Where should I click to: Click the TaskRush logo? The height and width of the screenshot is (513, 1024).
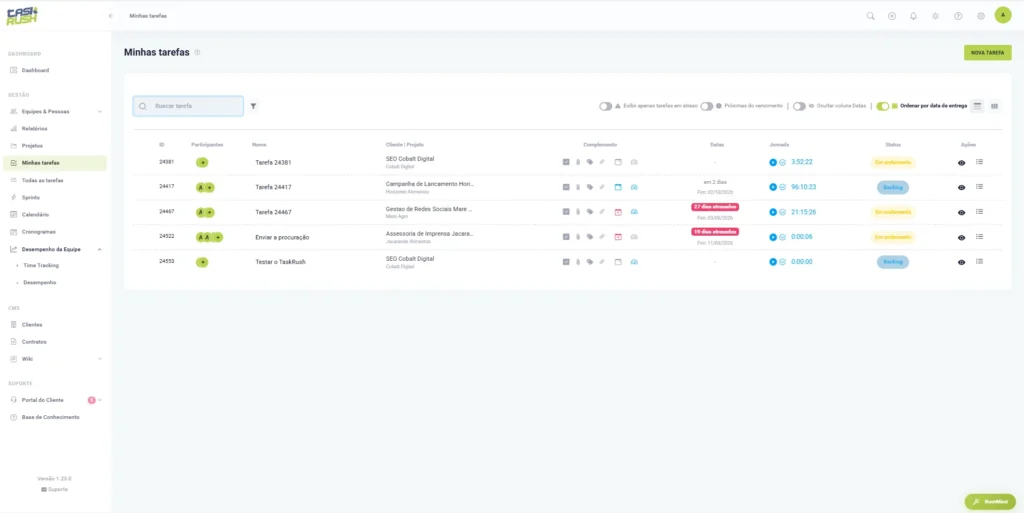coord(23,16)
